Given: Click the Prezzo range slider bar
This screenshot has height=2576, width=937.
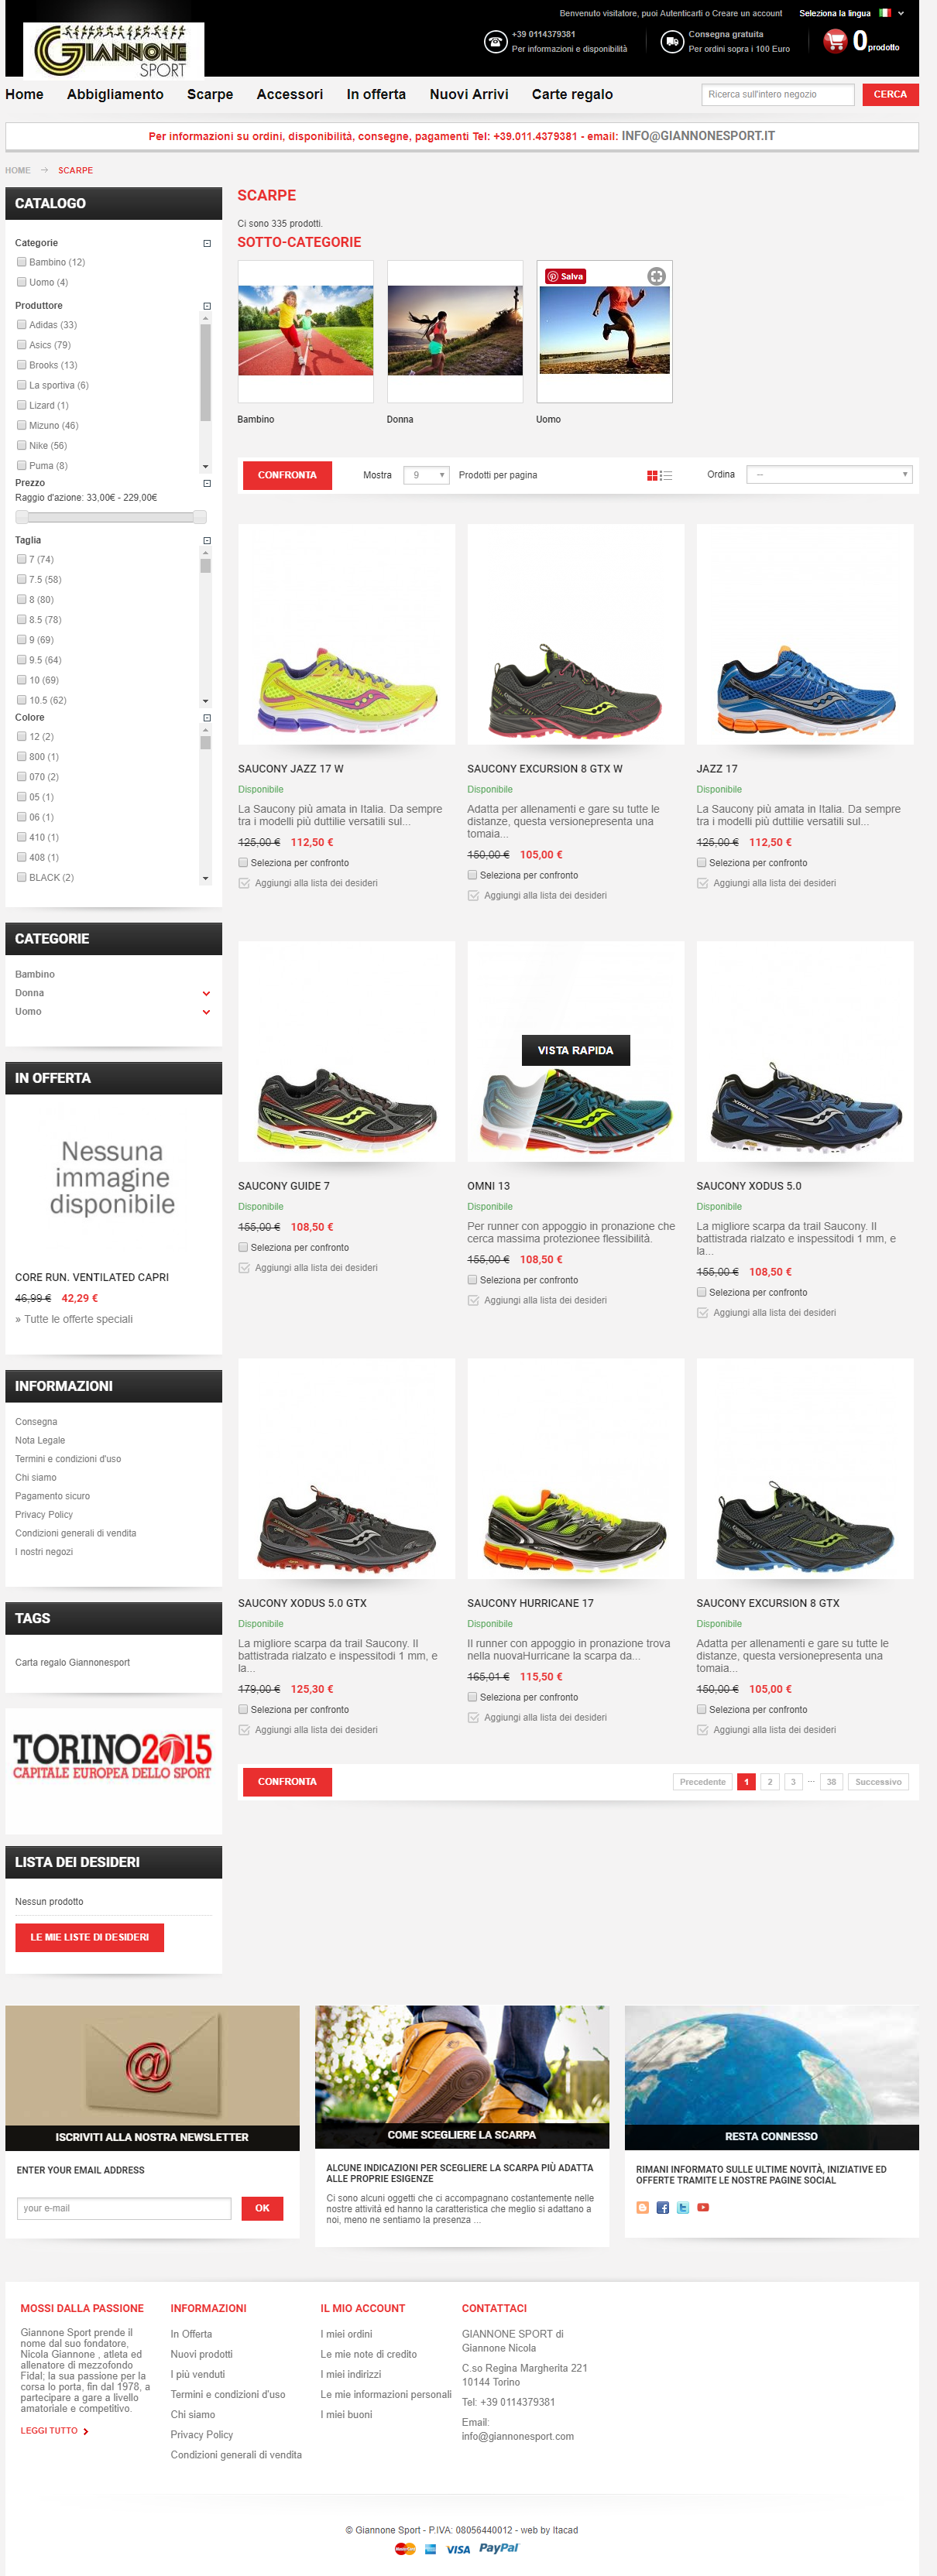Looking at the screenshot, I should click(111, 517).
